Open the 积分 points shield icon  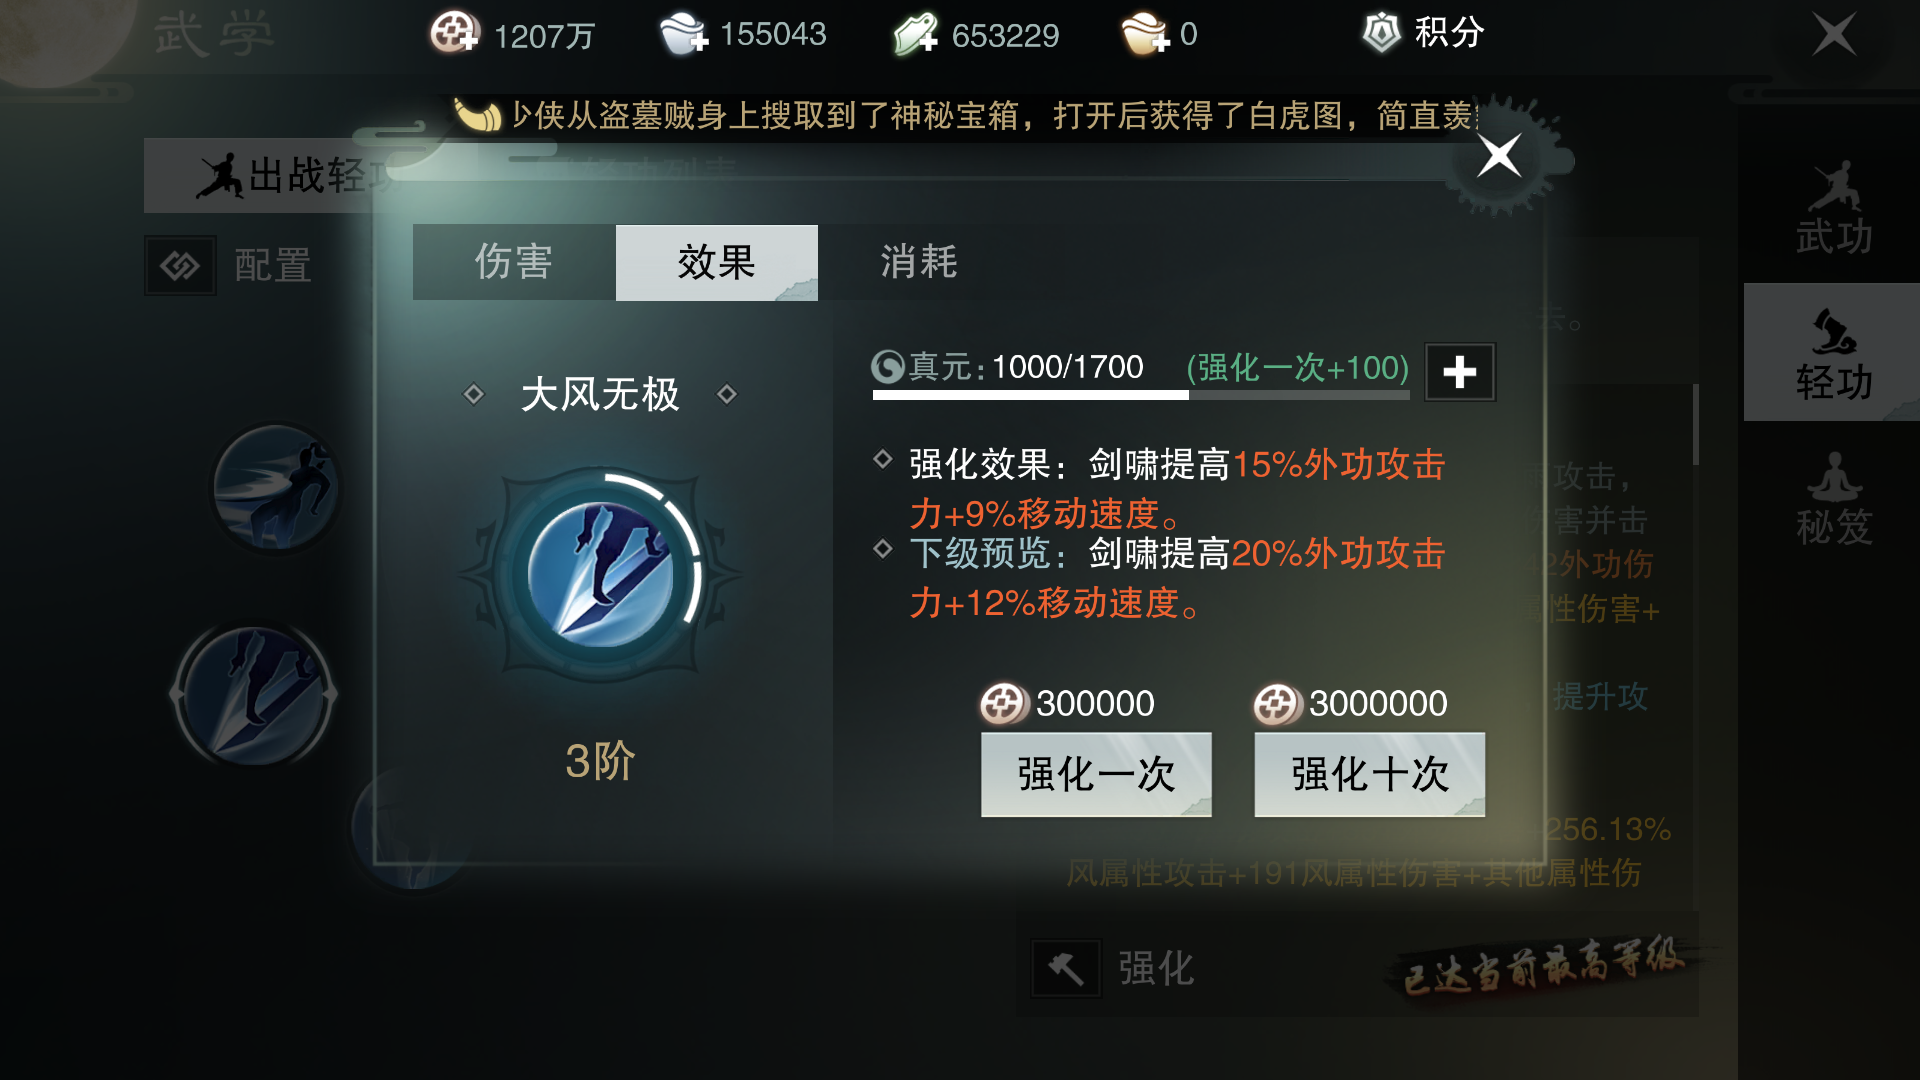[x=1382, y=32]
